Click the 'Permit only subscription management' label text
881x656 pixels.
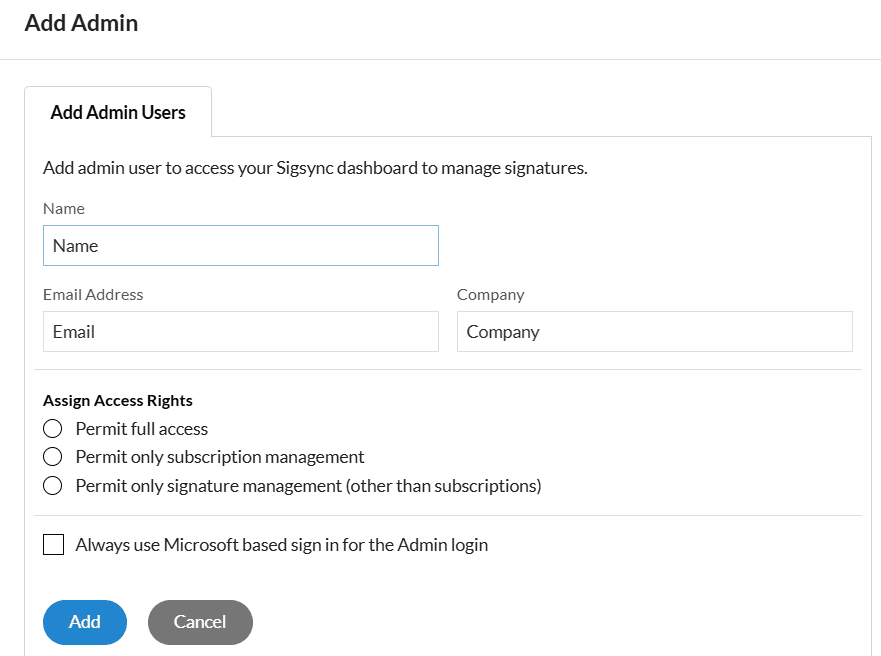[220, 457]
